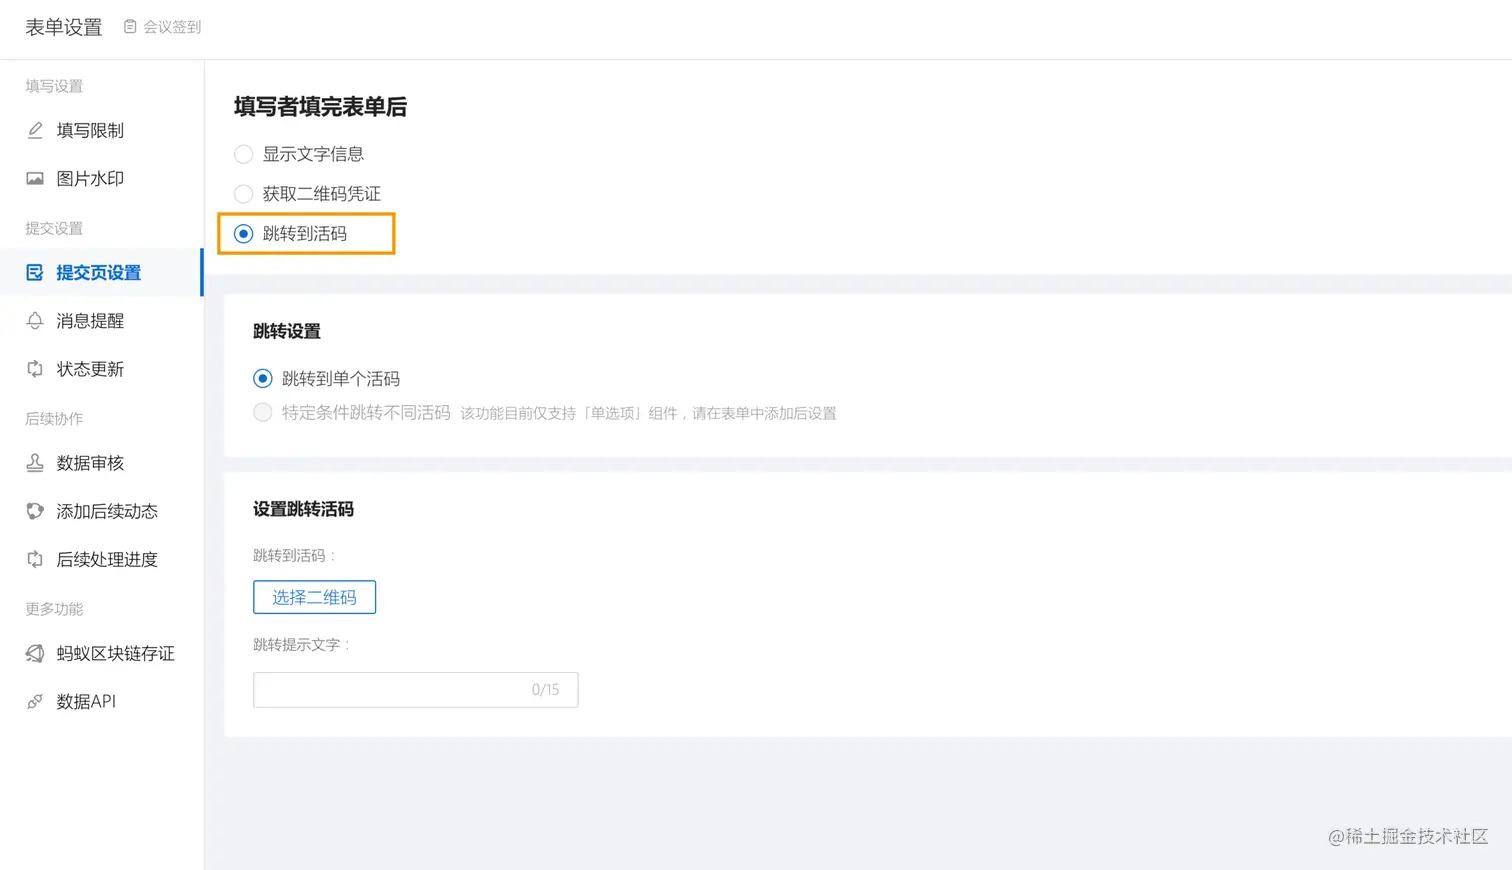Click the stamp icon beside 数据审核

pyautogui.click(x=35, y=462)
